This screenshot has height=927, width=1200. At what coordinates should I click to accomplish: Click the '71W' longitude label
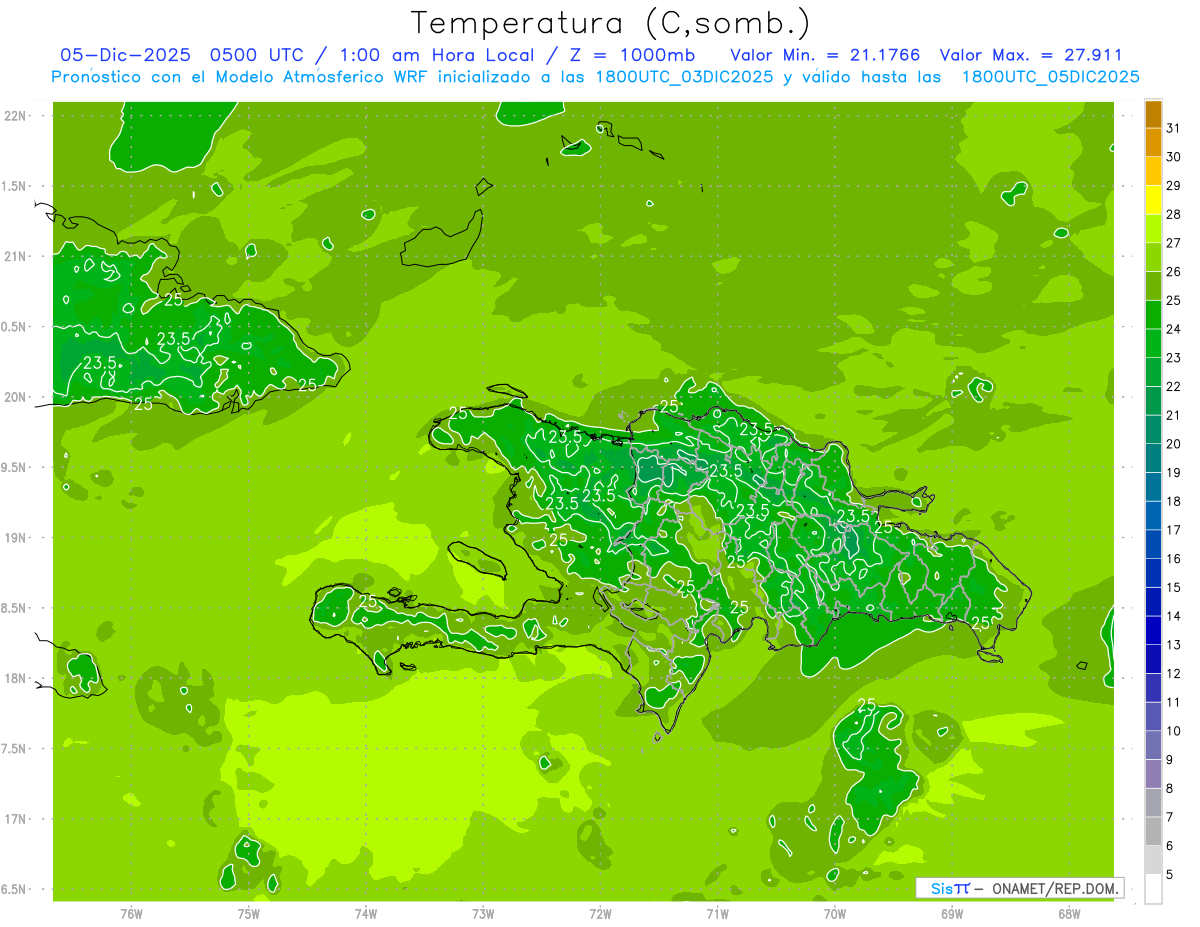tap(717, 913)
